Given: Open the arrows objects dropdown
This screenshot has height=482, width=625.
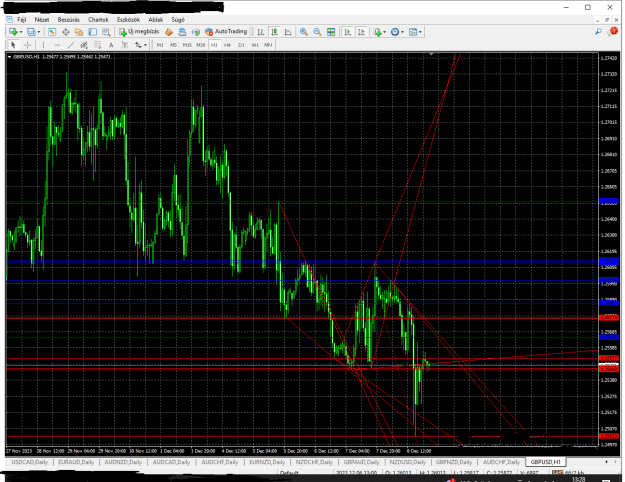Looking at the screenshot, I should coord(141,45).
